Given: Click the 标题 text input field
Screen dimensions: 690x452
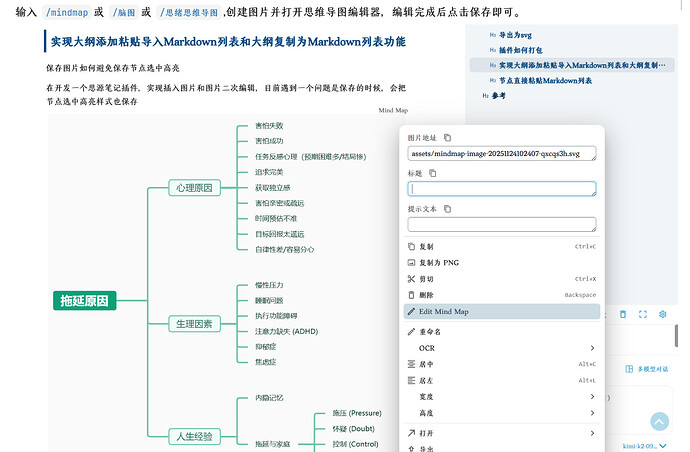Looking at the screenshot, I should (x=502, y=189).
